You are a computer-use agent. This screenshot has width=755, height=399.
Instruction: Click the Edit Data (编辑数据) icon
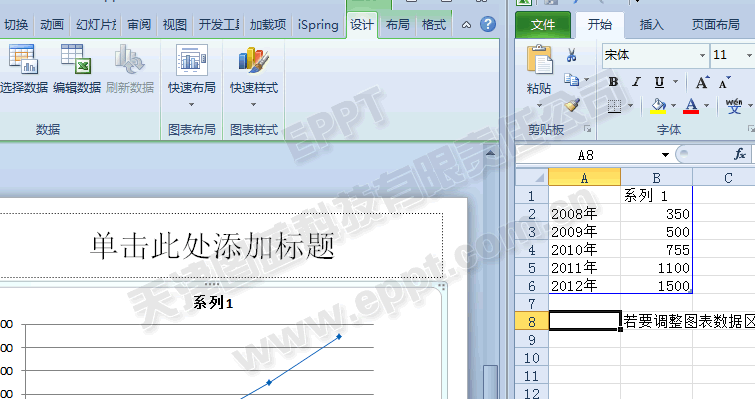[76, 59]
